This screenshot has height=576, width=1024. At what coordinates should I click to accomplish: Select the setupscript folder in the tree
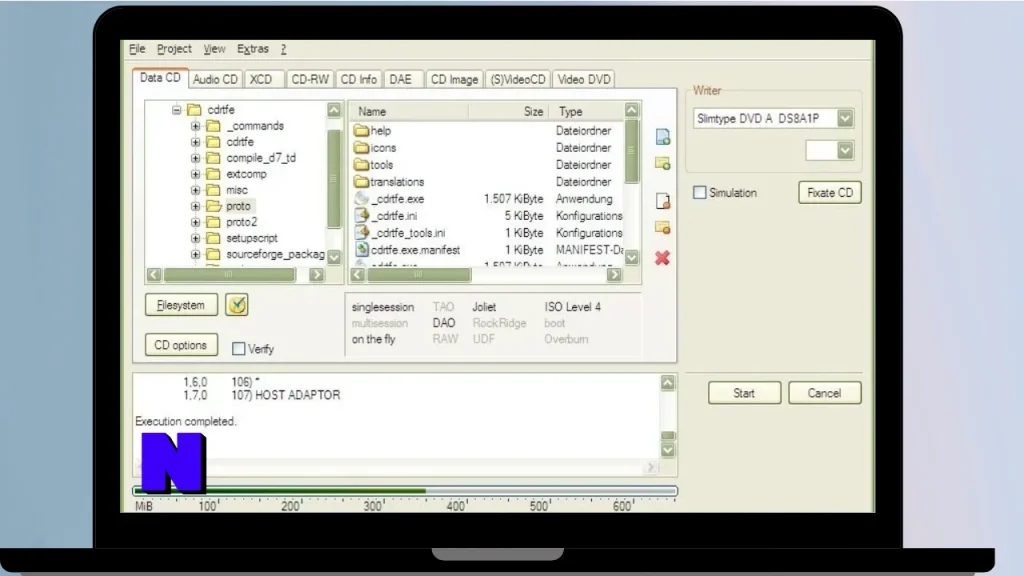point(242,238)
